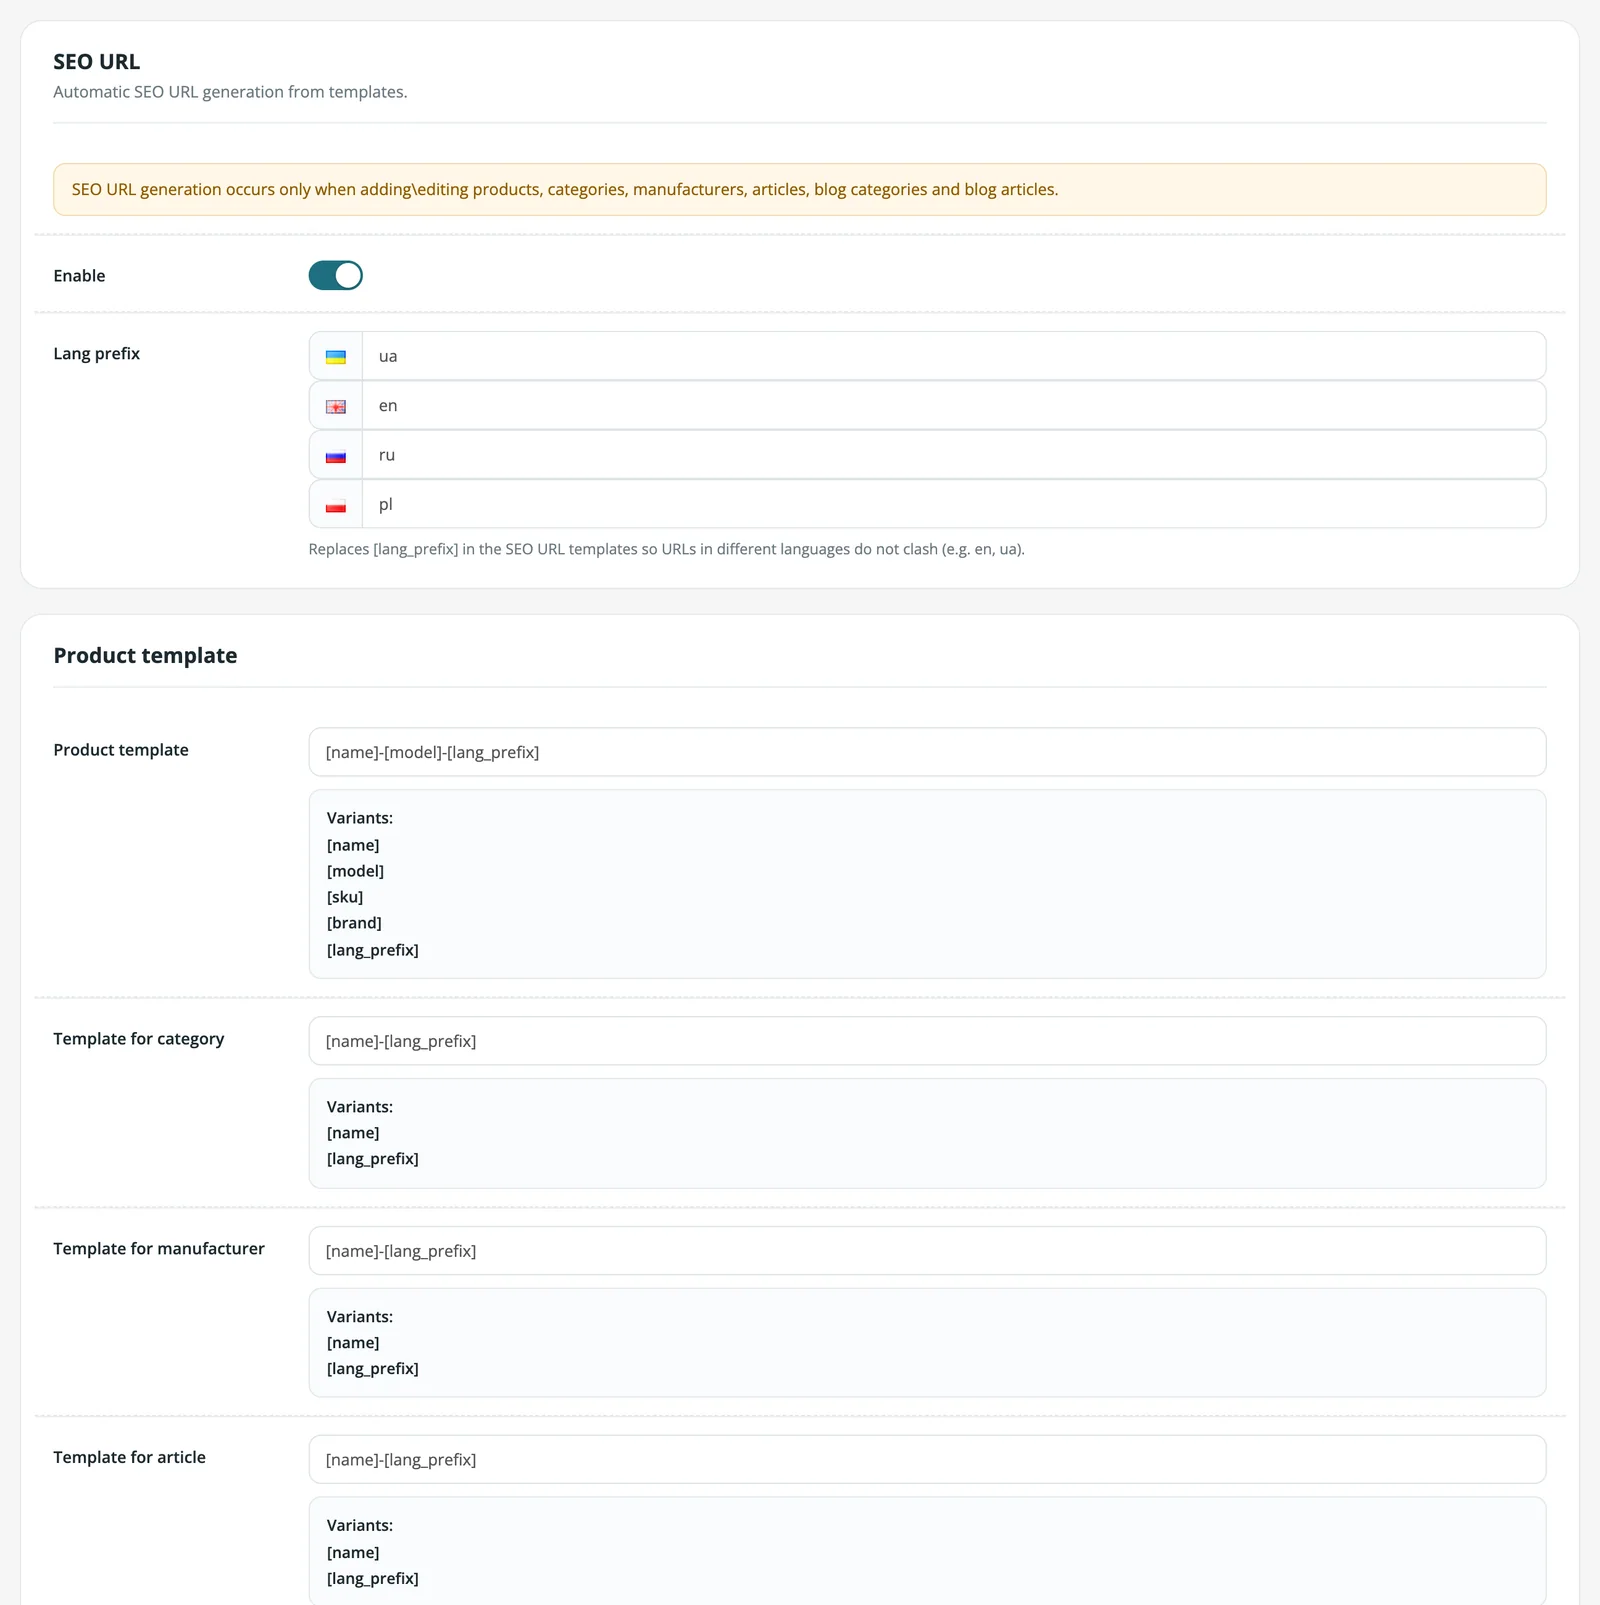Click 'Automatic SEO URL generation from templates' subtitle
Screen dimensions: 1600x1605
coord(231,92)
